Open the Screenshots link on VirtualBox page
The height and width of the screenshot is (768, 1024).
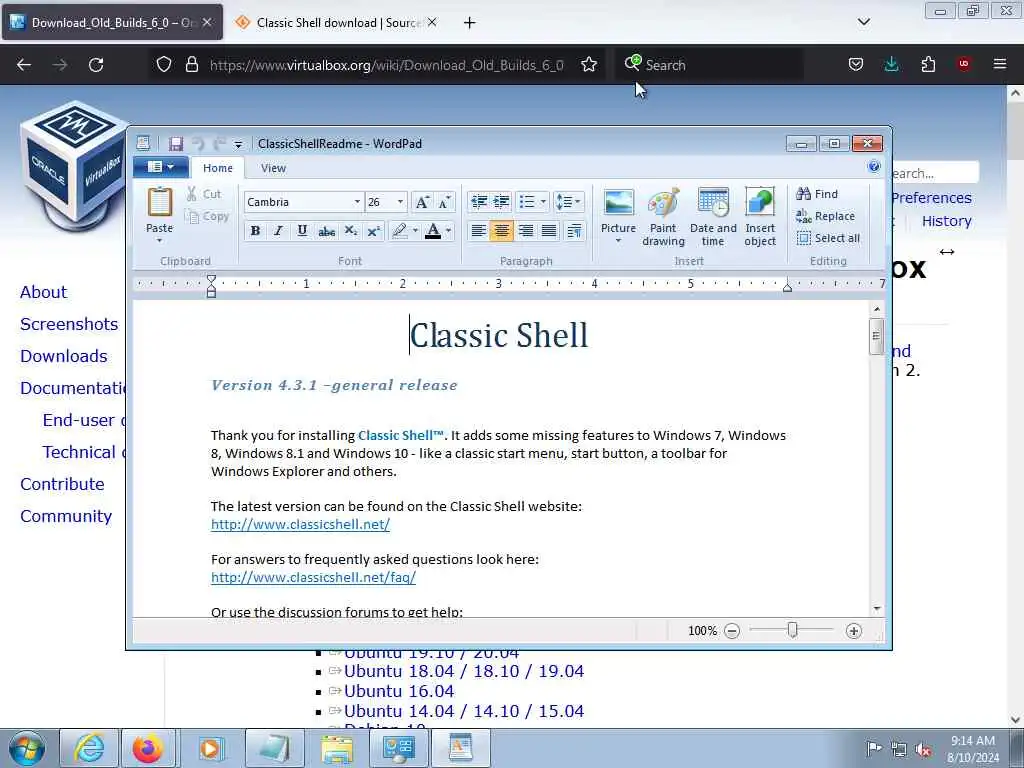(69, 324)
